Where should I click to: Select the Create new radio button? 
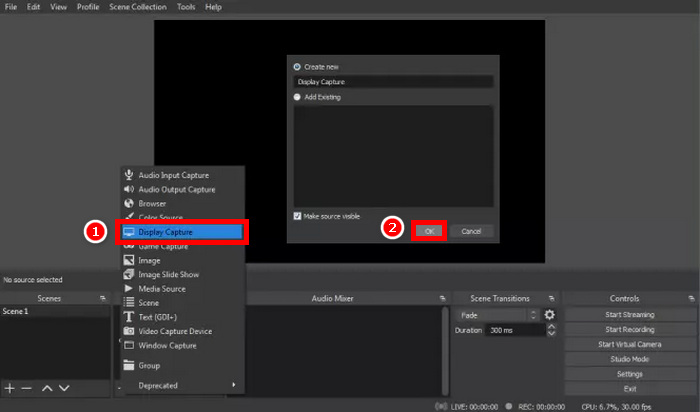pyautogui.click(x=297, y=67)
